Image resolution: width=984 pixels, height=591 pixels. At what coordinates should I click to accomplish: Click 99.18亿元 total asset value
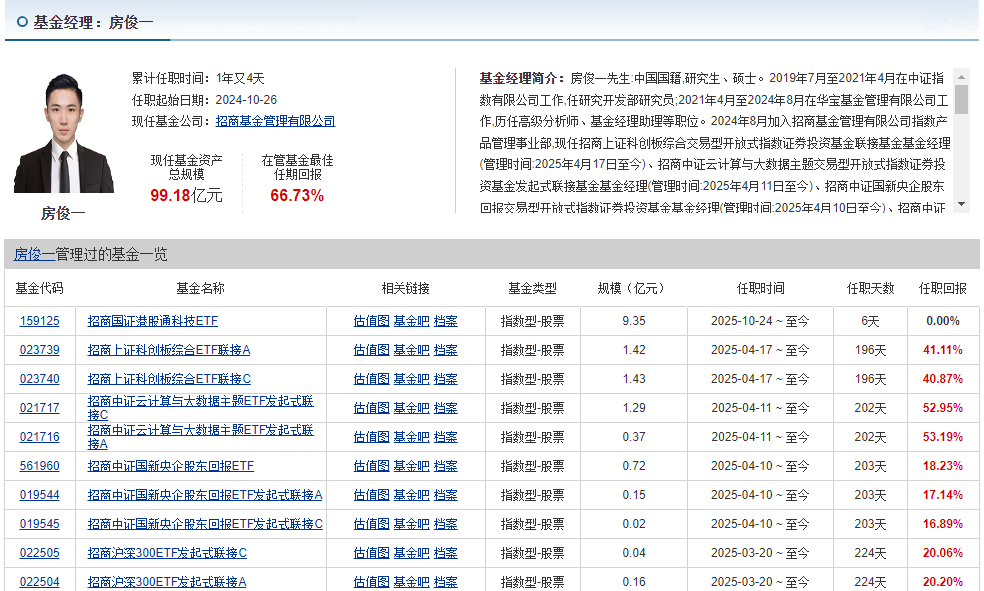click(186, 196)
